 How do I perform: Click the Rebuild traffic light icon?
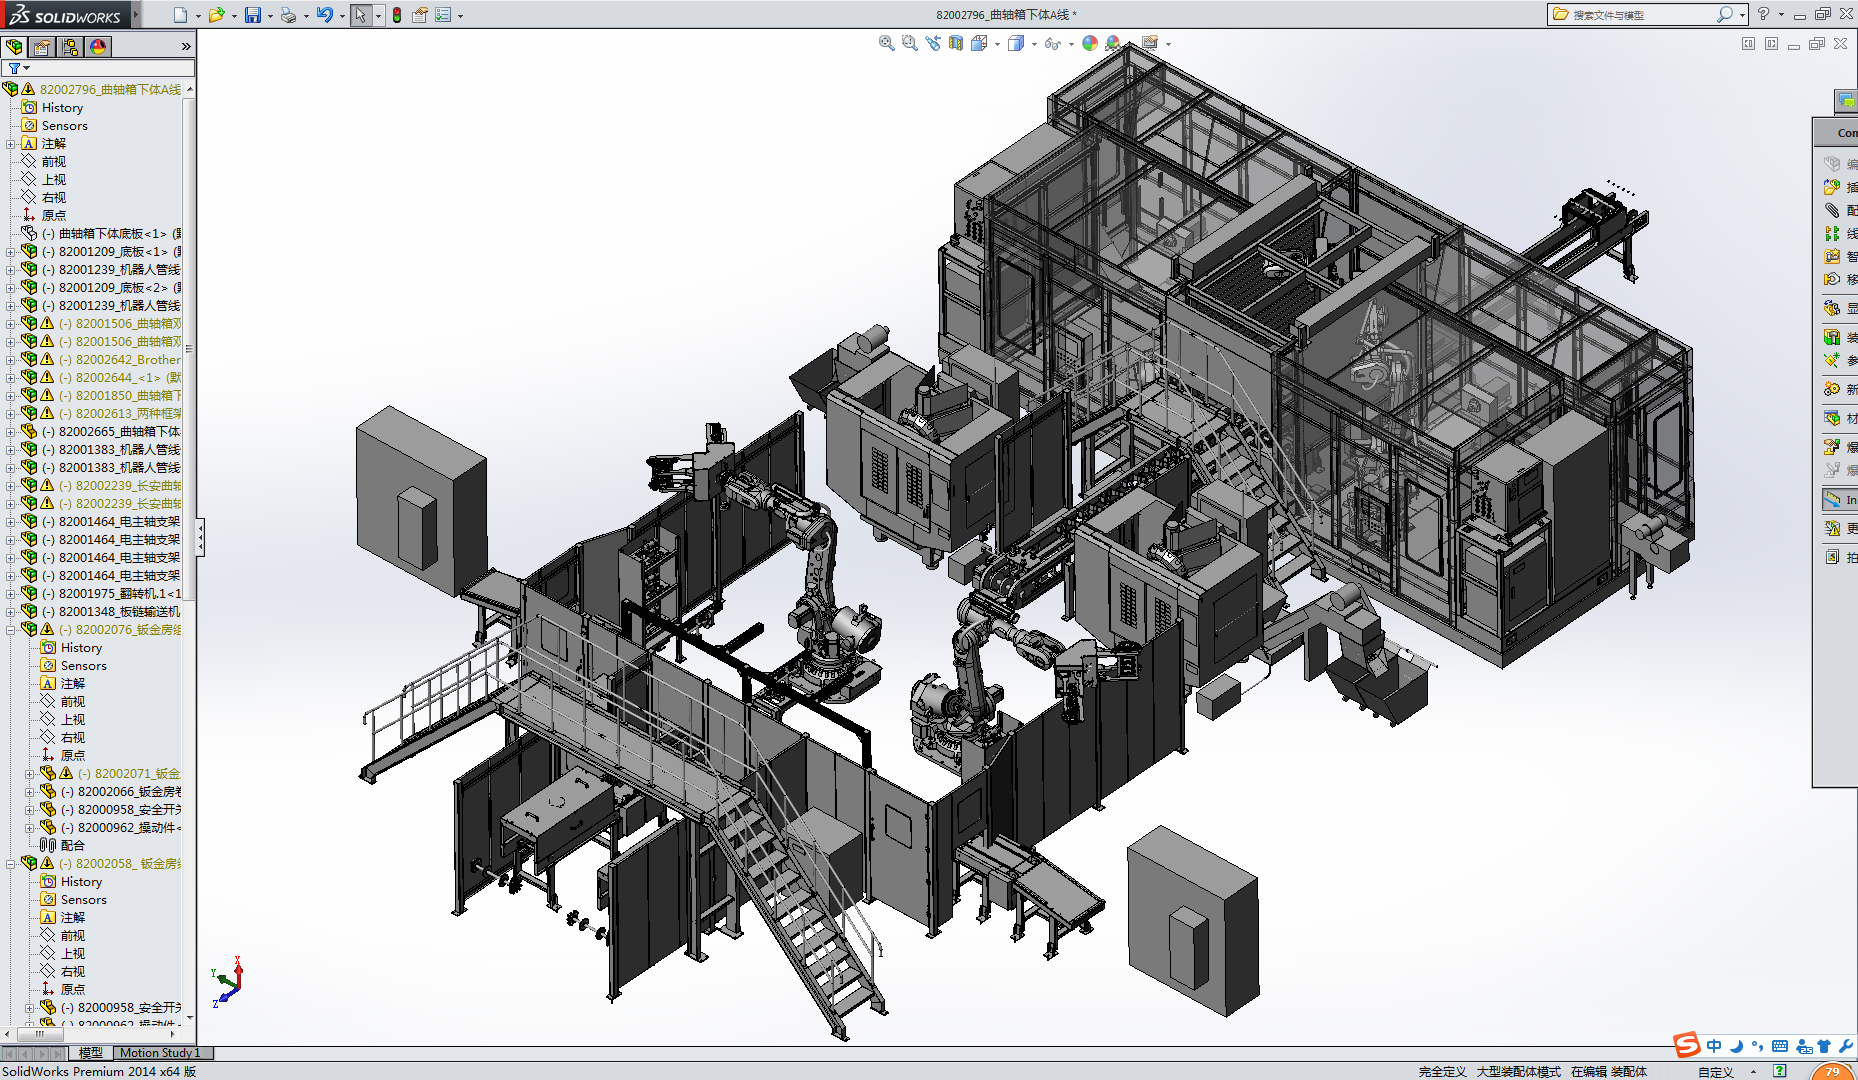click(x=397, y=15)
